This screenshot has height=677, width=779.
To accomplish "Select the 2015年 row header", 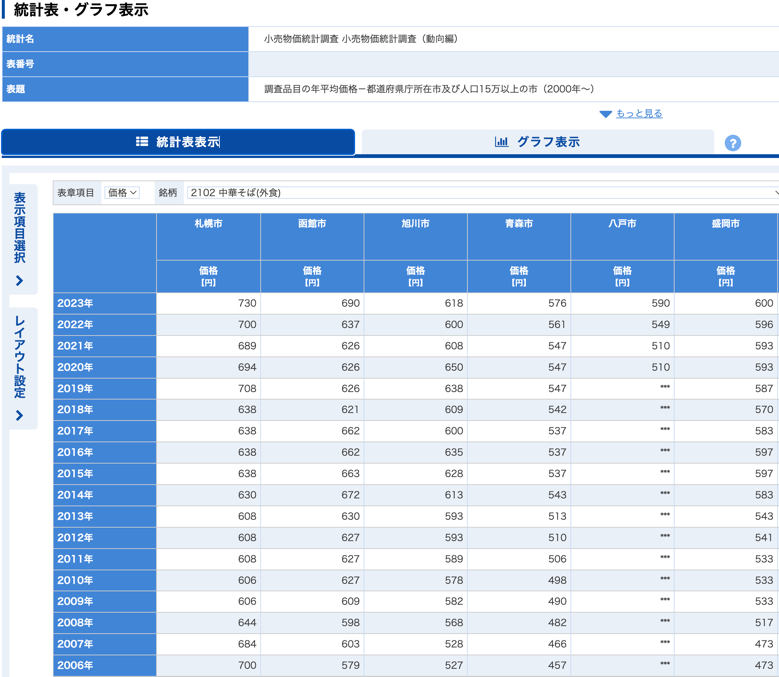I will coord(104,474).
